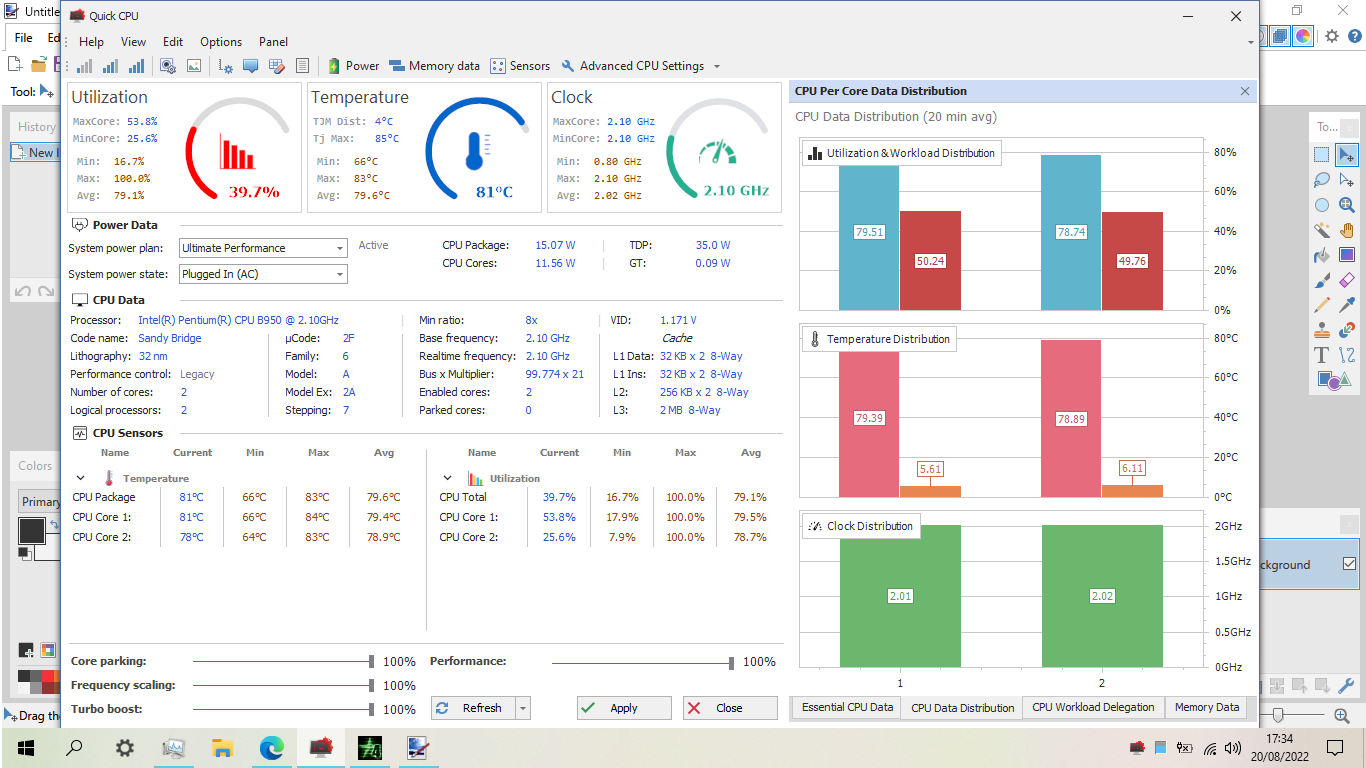The height and width of the screenshot is (768, 1366).
Task: Open Refresh button dropdown arrow
Action: (x=522, y=708)
